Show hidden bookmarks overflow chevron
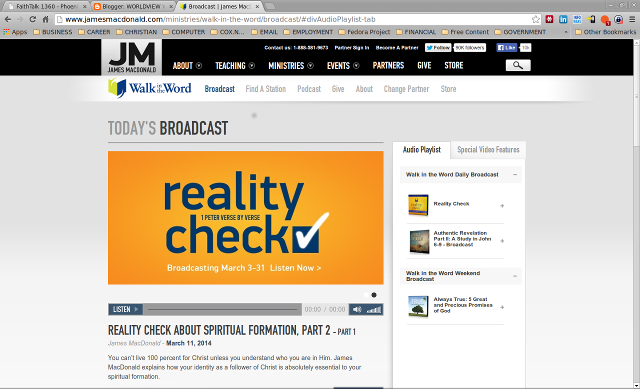The height and width of the screenshot is (389, 640). [566, 32]
